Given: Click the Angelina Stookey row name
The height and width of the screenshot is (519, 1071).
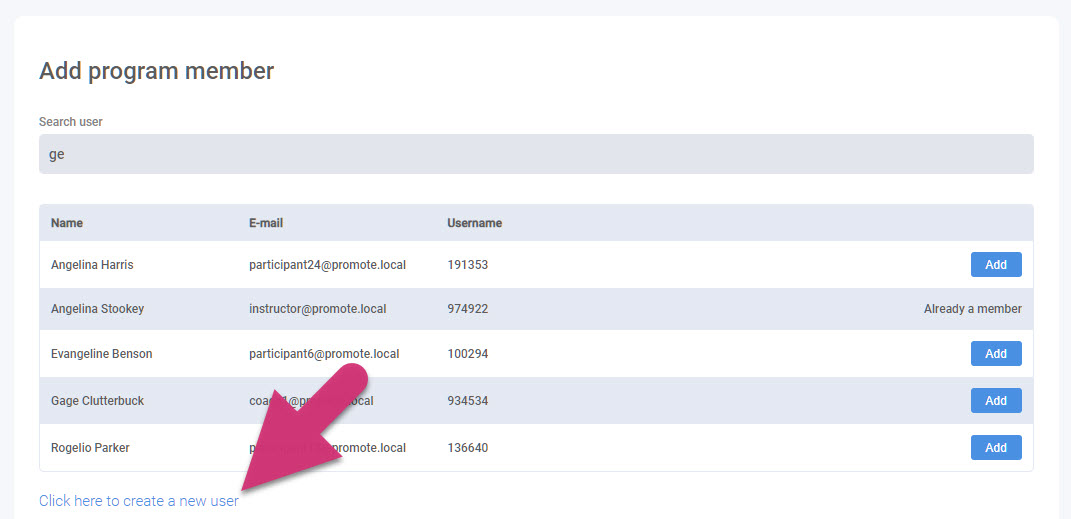Looking at the screenshot, I should point(97,309).
